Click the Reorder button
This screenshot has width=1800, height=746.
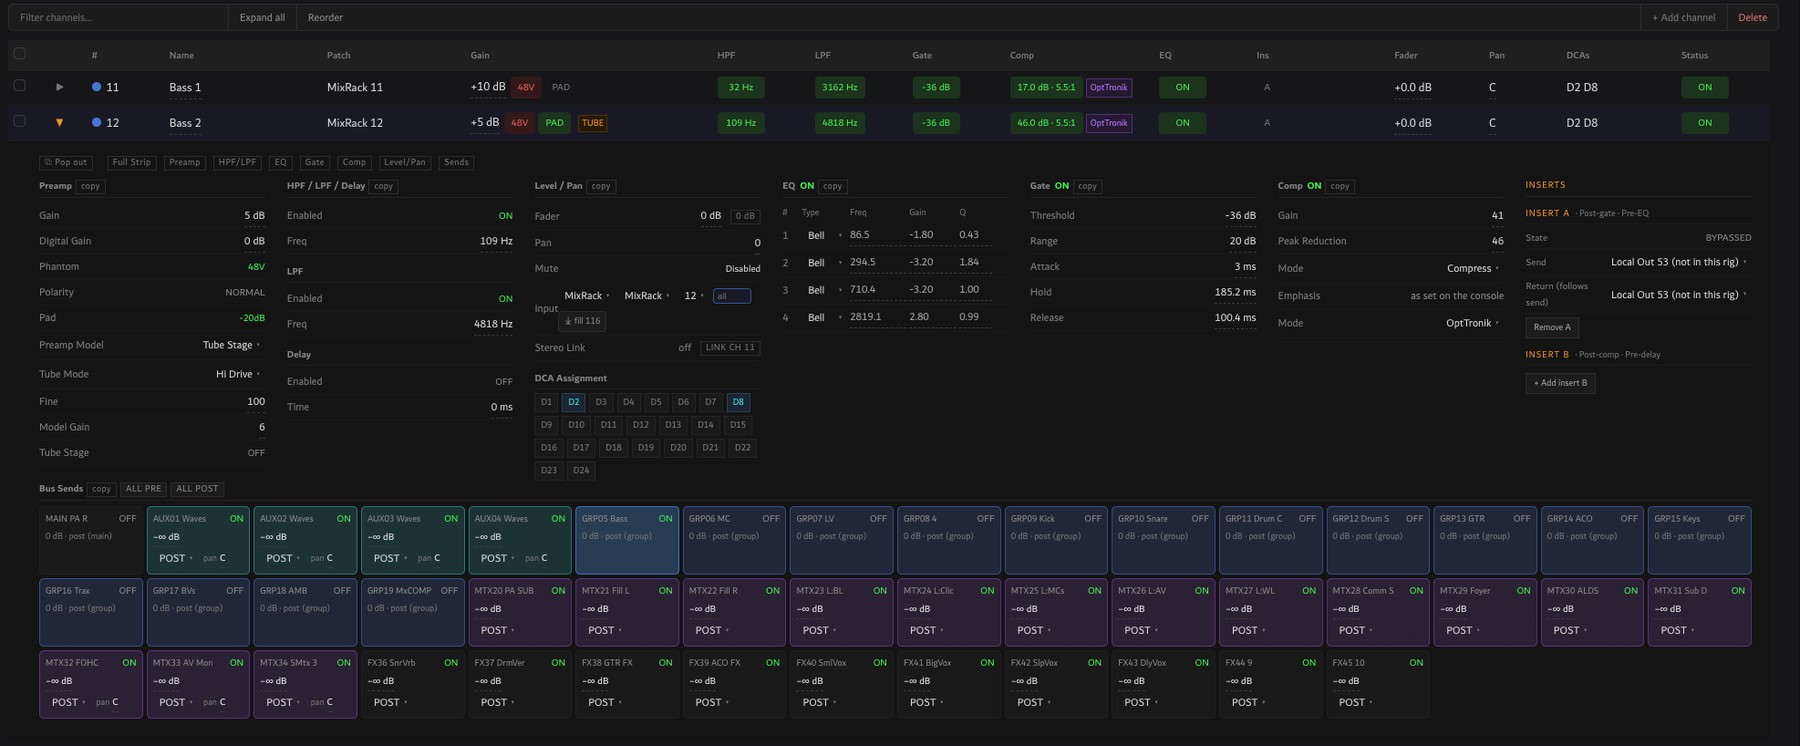(325, 17)
